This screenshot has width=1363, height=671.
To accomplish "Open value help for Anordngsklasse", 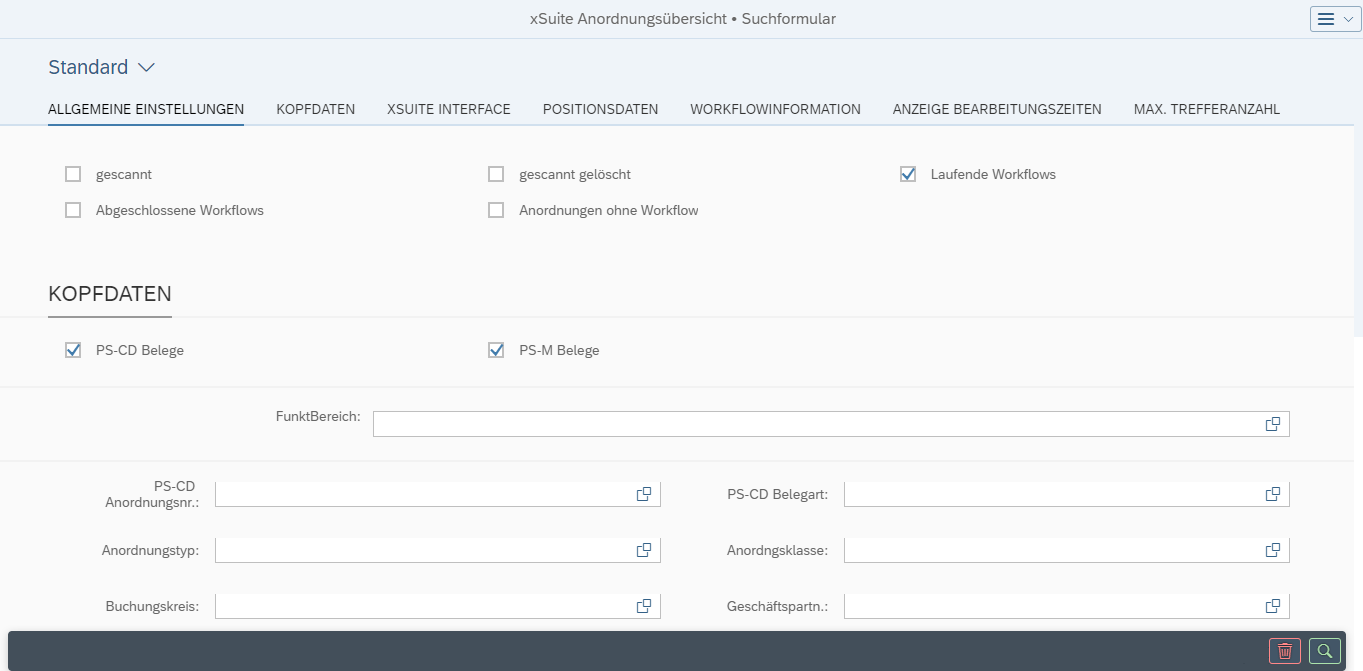I will [x=1272, y=549].
